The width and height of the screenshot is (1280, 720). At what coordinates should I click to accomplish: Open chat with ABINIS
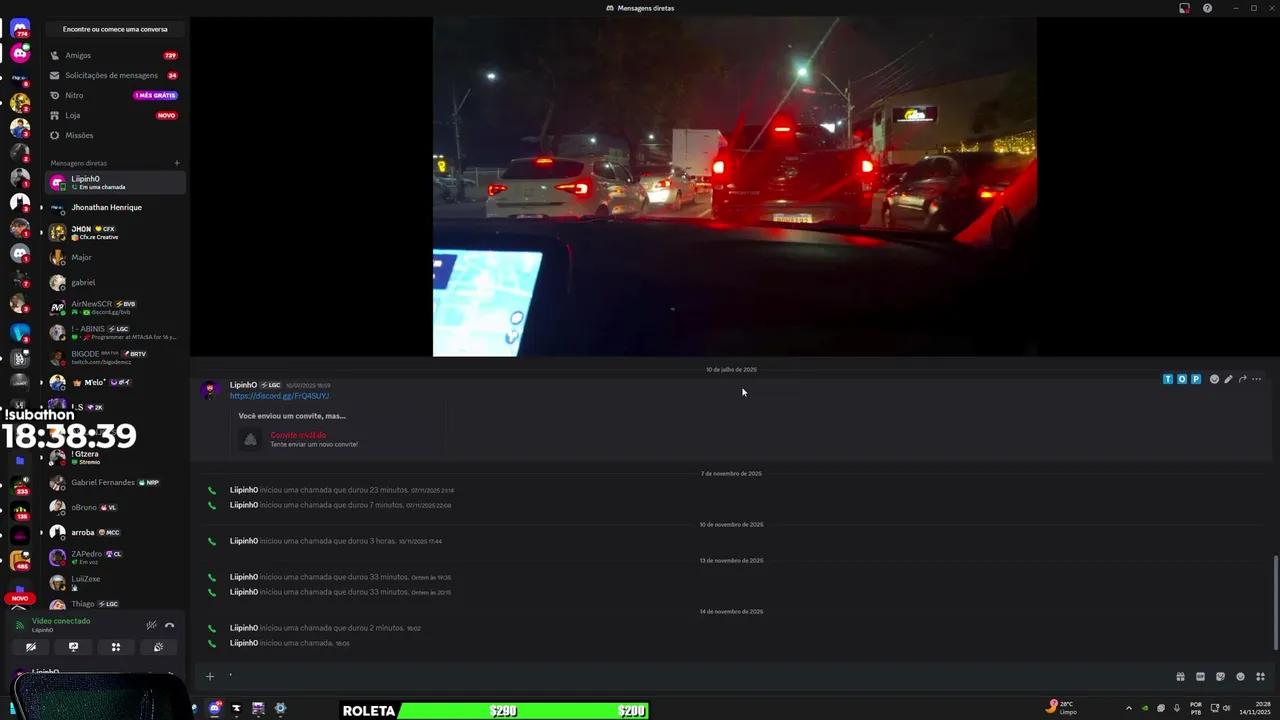click(x=115, y=332)
